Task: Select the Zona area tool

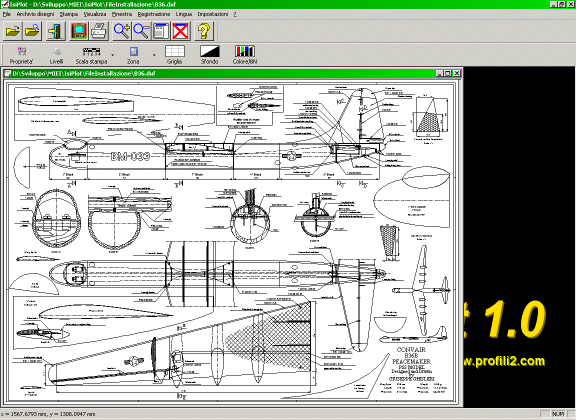Action: click(133, 55)
